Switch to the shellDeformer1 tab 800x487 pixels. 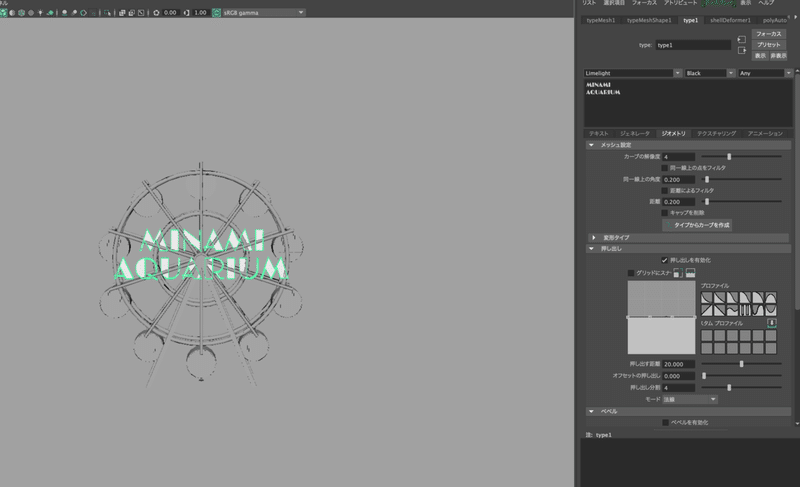coord(730,20)
